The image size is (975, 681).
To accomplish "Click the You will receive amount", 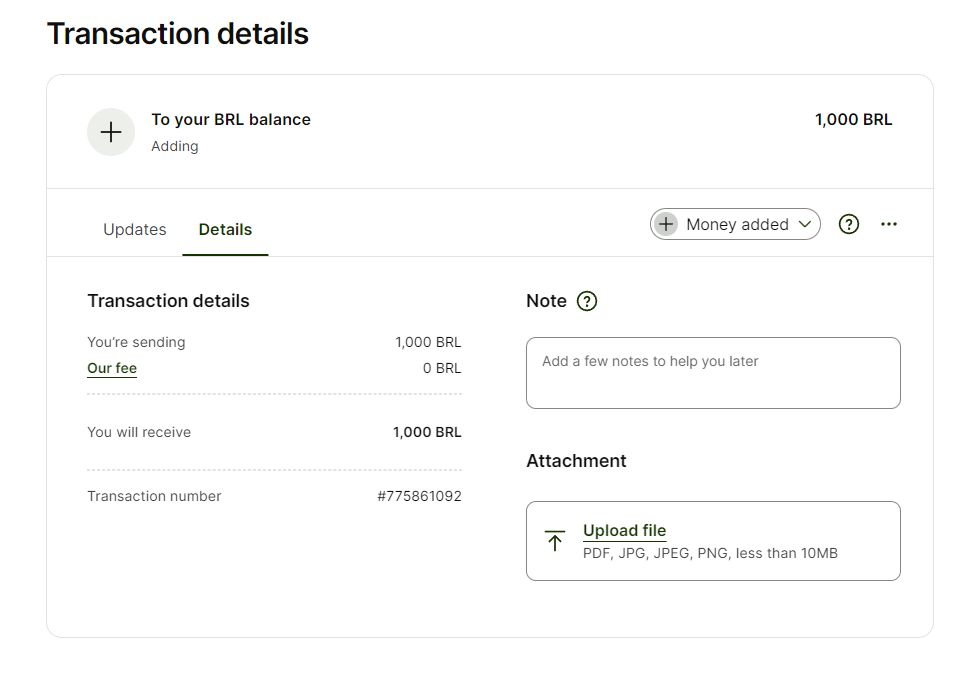I will pos(427,432).
